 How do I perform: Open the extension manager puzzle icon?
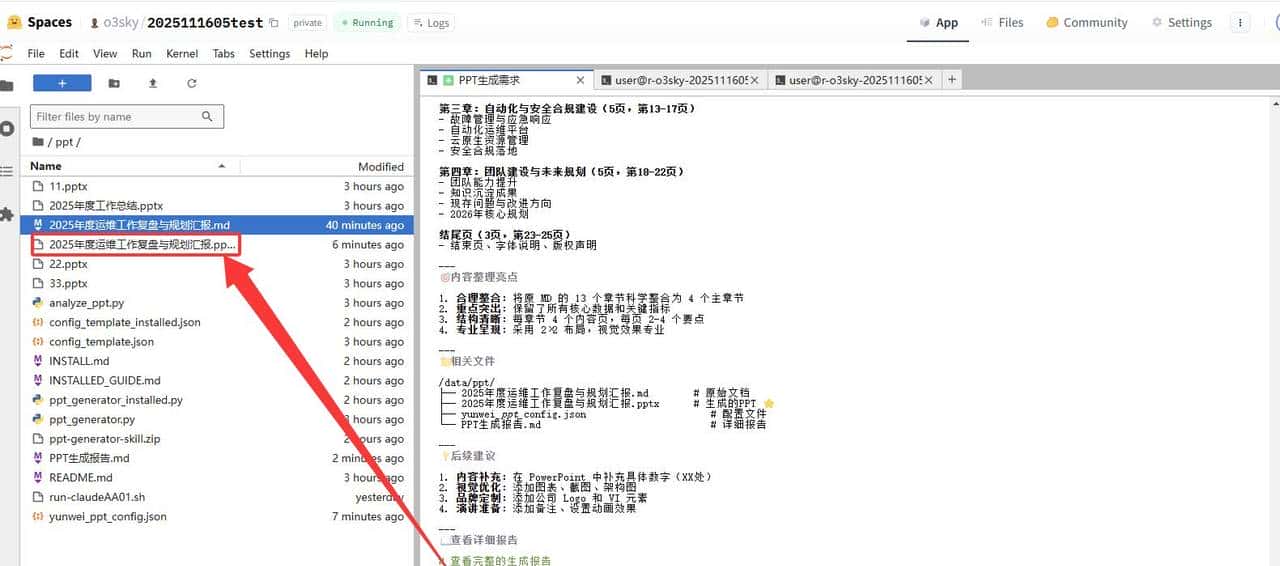point(7,214)
